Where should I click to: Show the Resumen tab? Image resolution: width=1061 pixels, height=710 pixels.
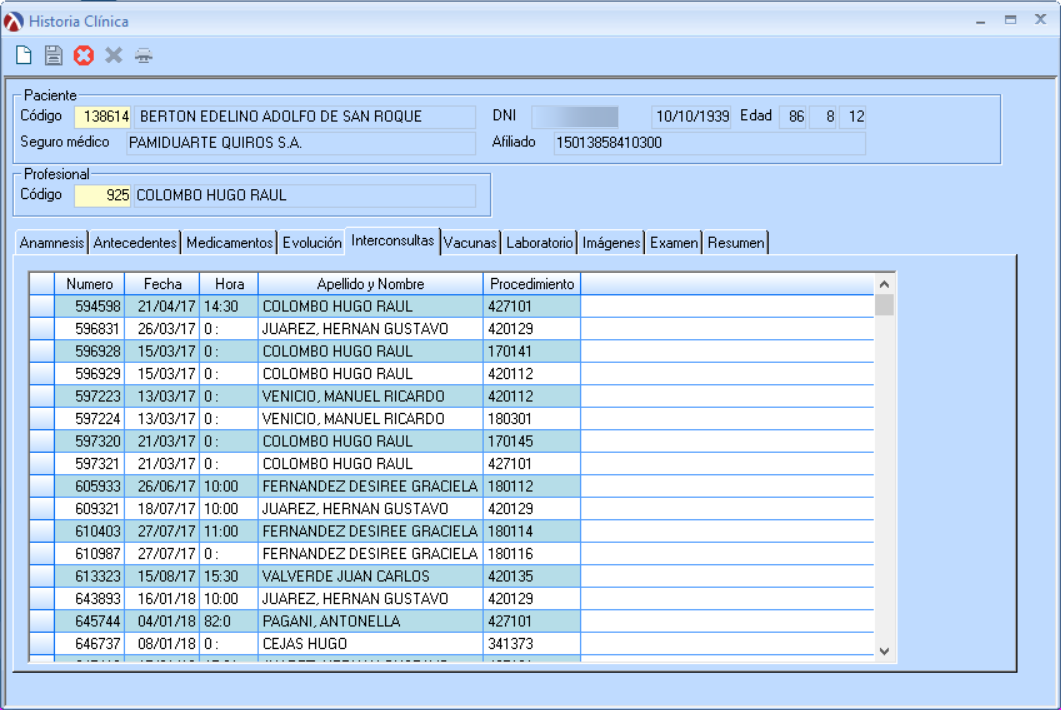tap(736, 243)
